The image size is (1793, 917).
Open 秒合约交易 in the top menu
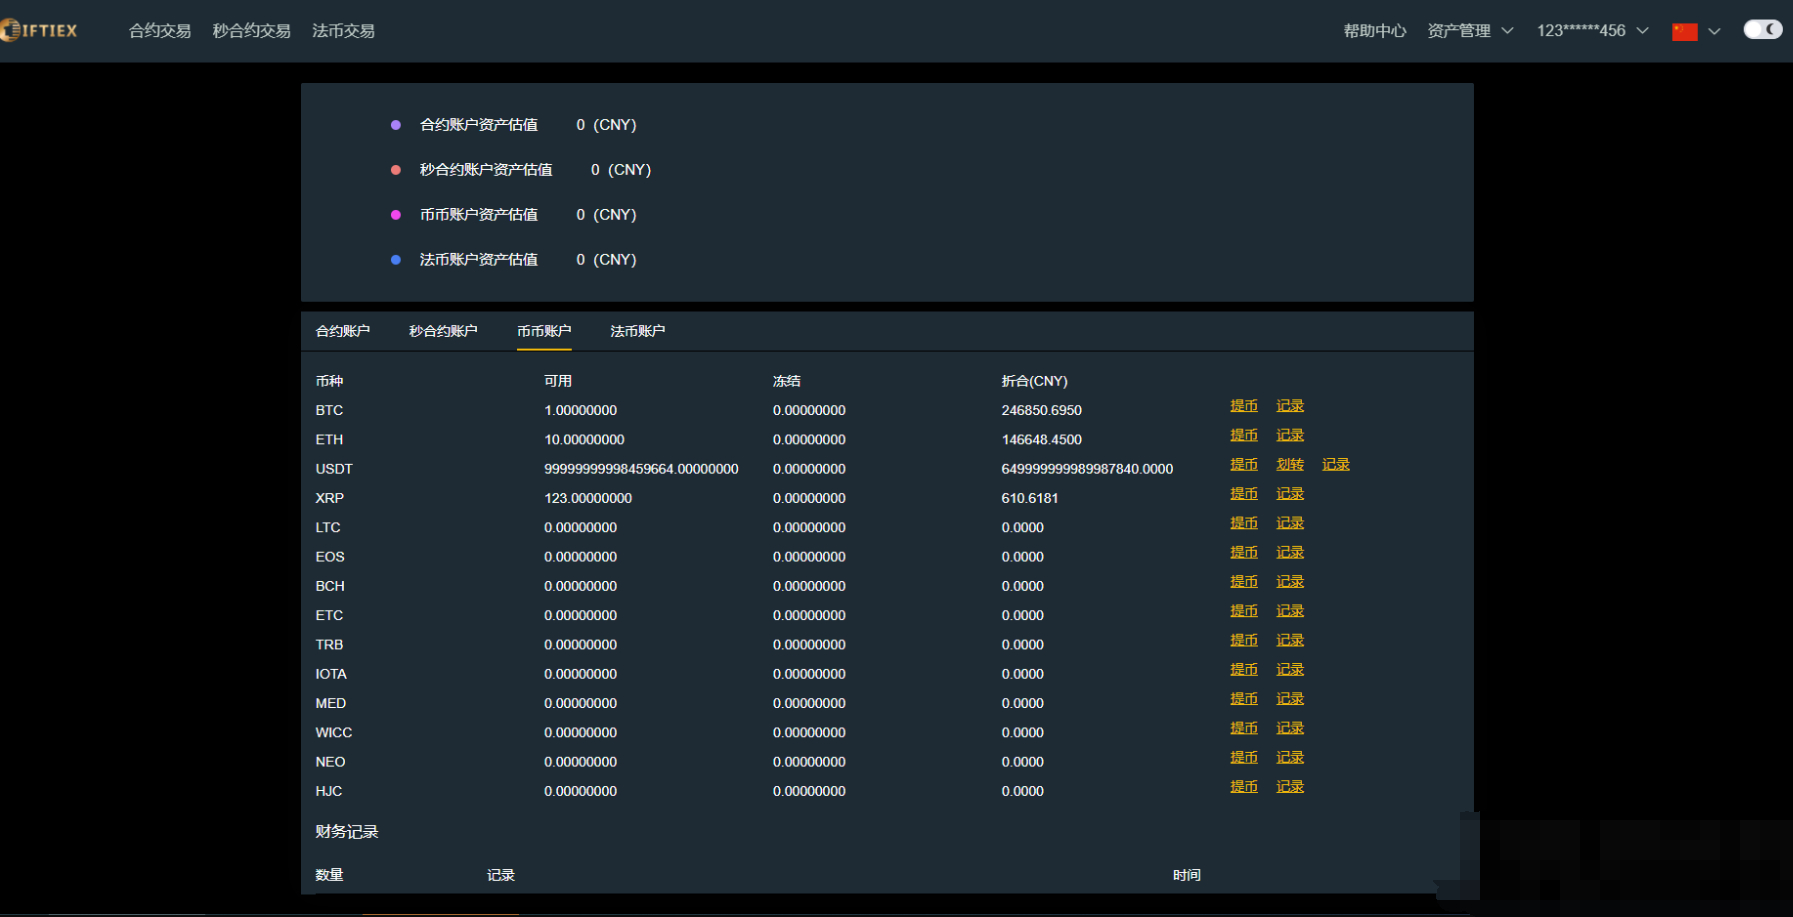[251, 31]
